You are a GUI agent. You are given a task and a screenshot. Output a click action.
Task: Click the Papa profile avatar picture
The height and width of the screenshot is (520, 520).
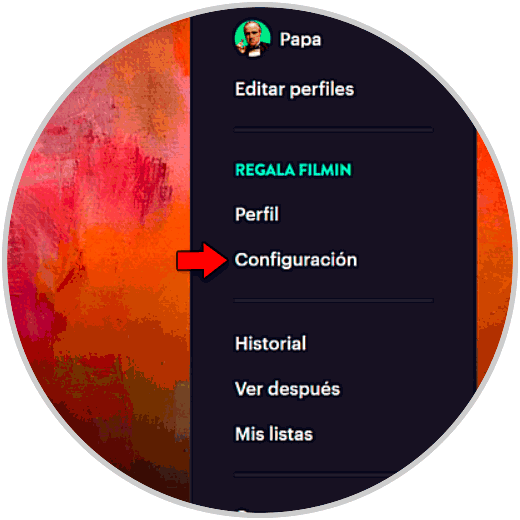pyautogui.click(x=252, y=38)
